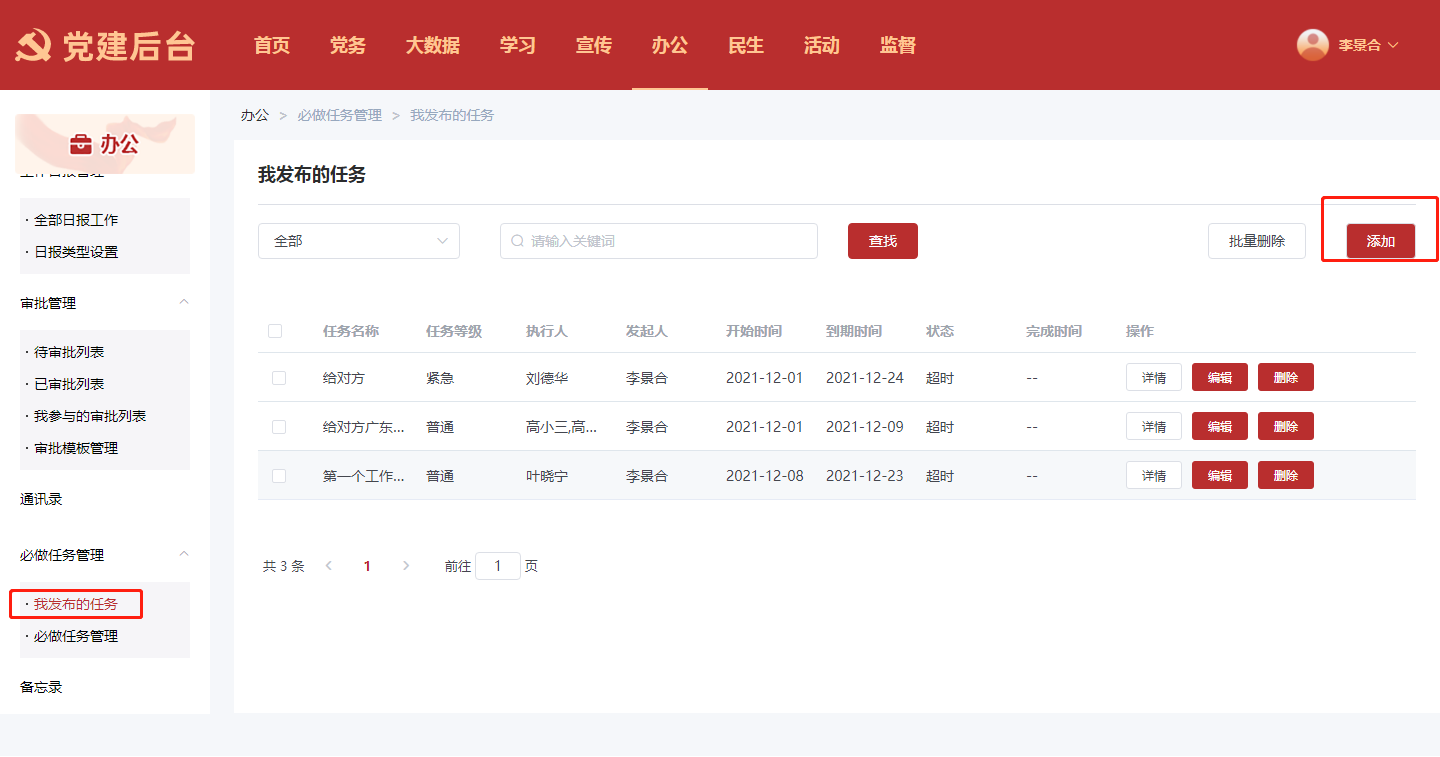Click the 添加 button
The height and width of the screenshot is (757, 1440).
[x=1380, y=241]
